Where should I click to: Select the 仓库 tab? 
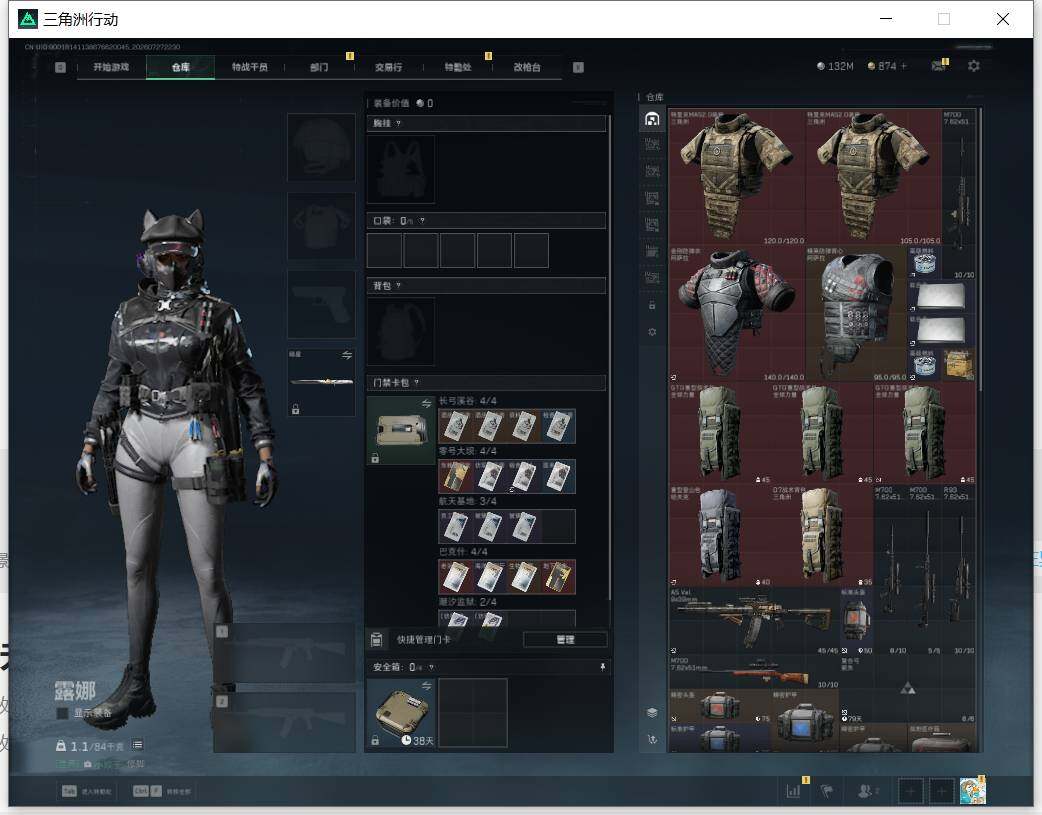181,67
